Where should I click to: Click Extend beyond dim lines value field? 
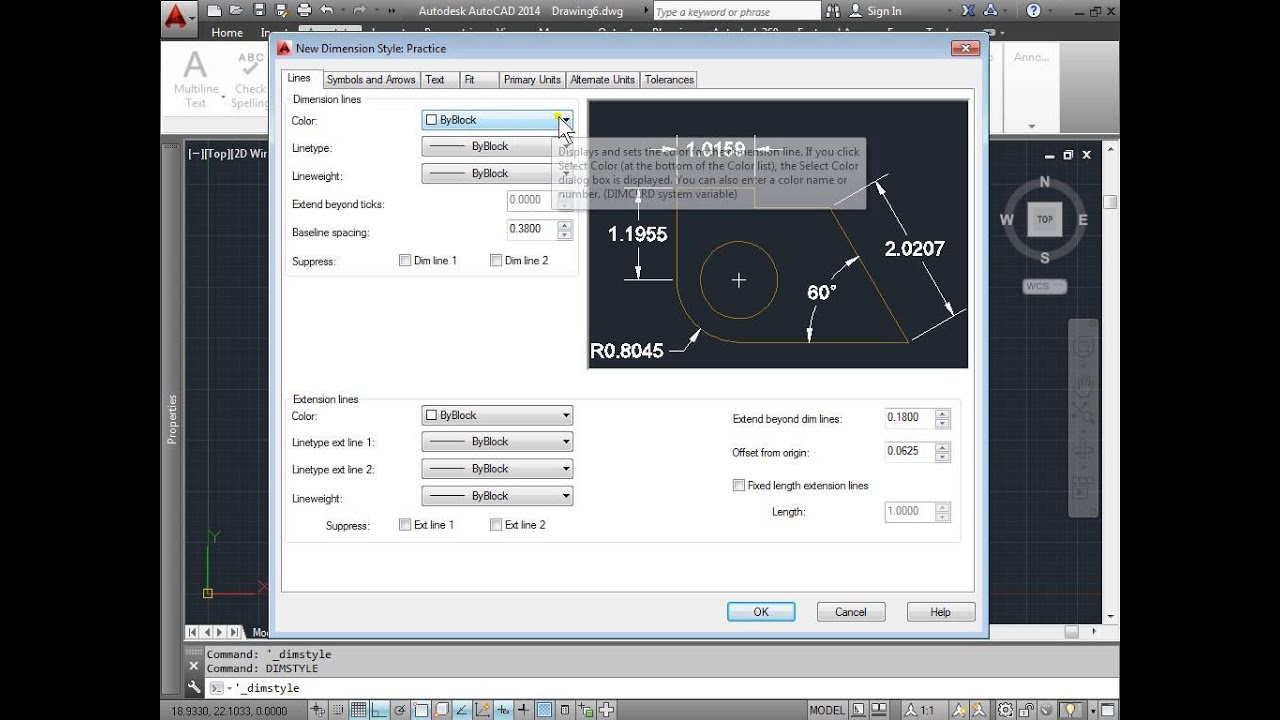[909, 418]
